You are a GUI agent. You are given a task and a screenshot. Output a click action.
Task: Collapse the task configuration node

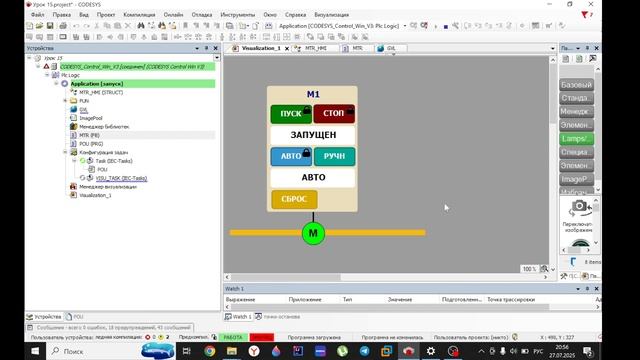[x=65, y=152]
